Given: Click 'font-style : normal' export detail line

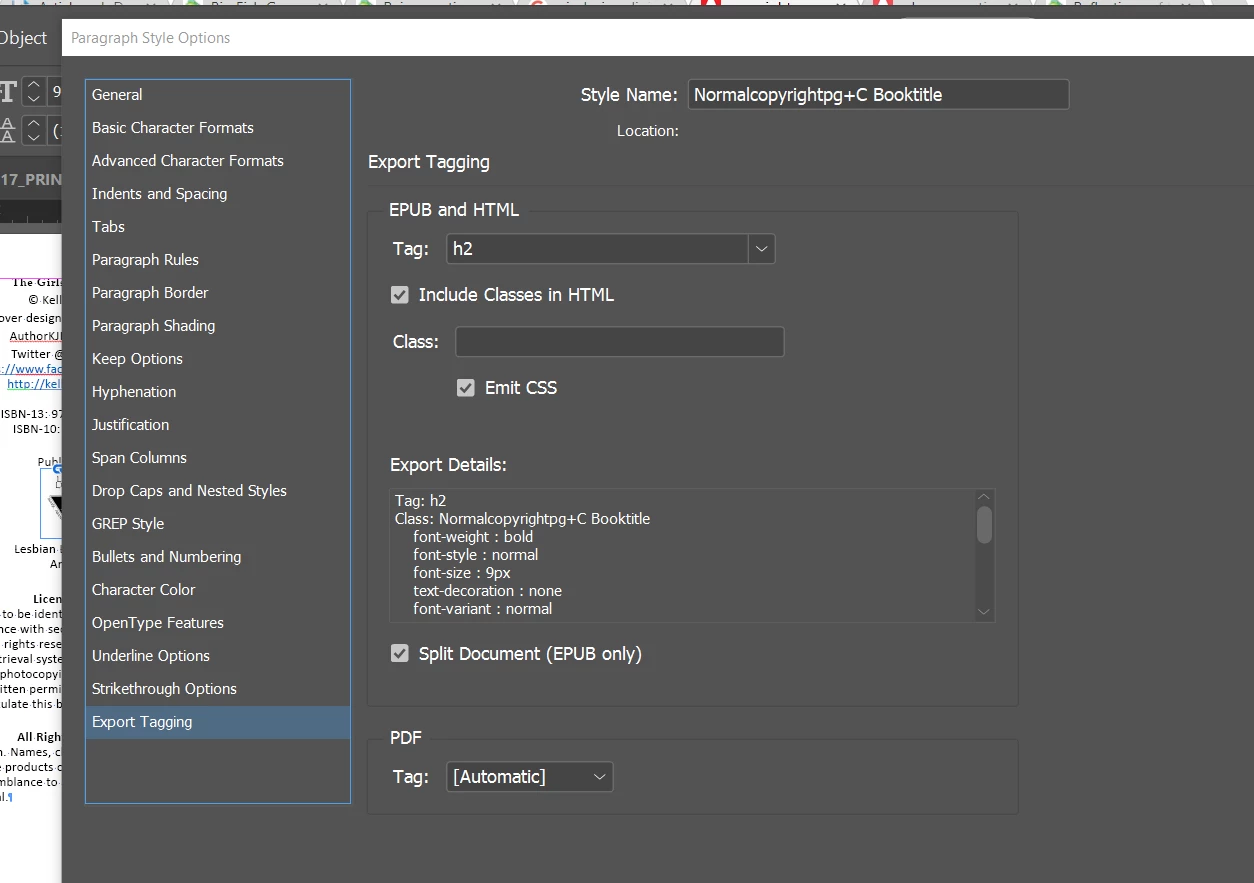Looking at the screenshot, I should [x=475, y=555].
